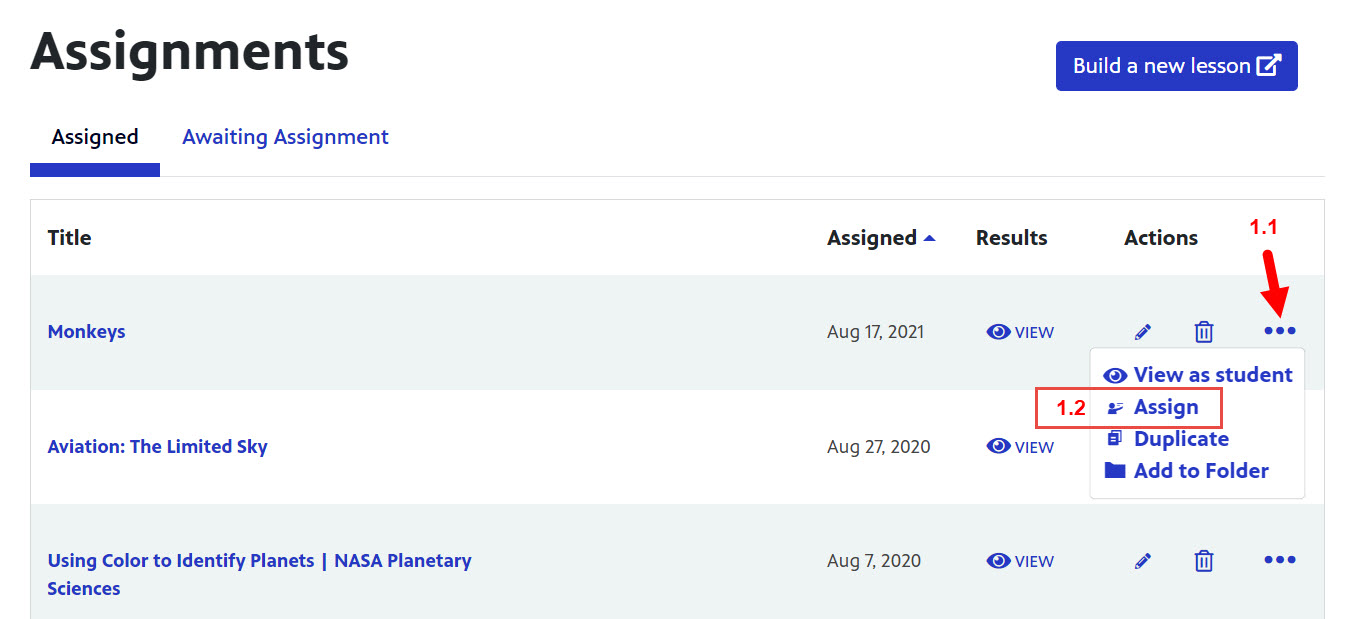Click the trash icon for Monkeys
Image resolution: width=1363 pixels, height=619 pixels.
point(1204,332)
